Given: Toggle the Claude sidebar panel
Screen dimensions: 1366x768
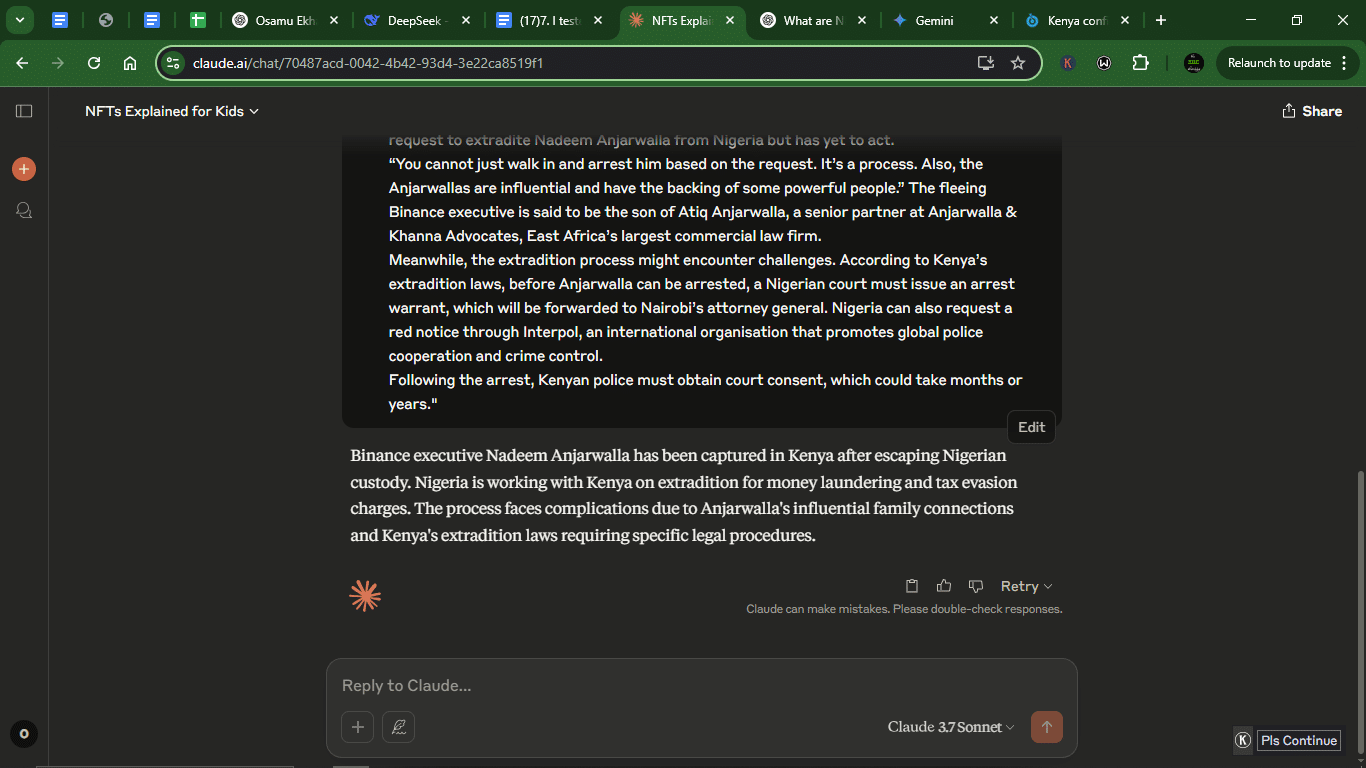Looking at the screenshot, I should 24,111.
